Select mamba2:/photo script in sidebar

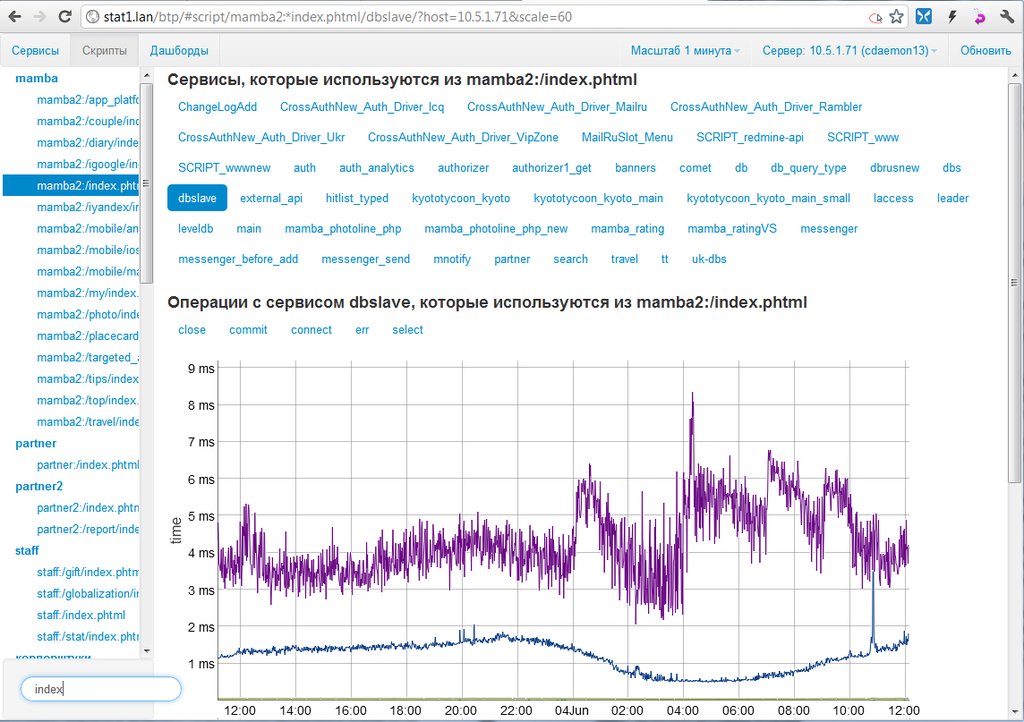(x=88, y=315)
